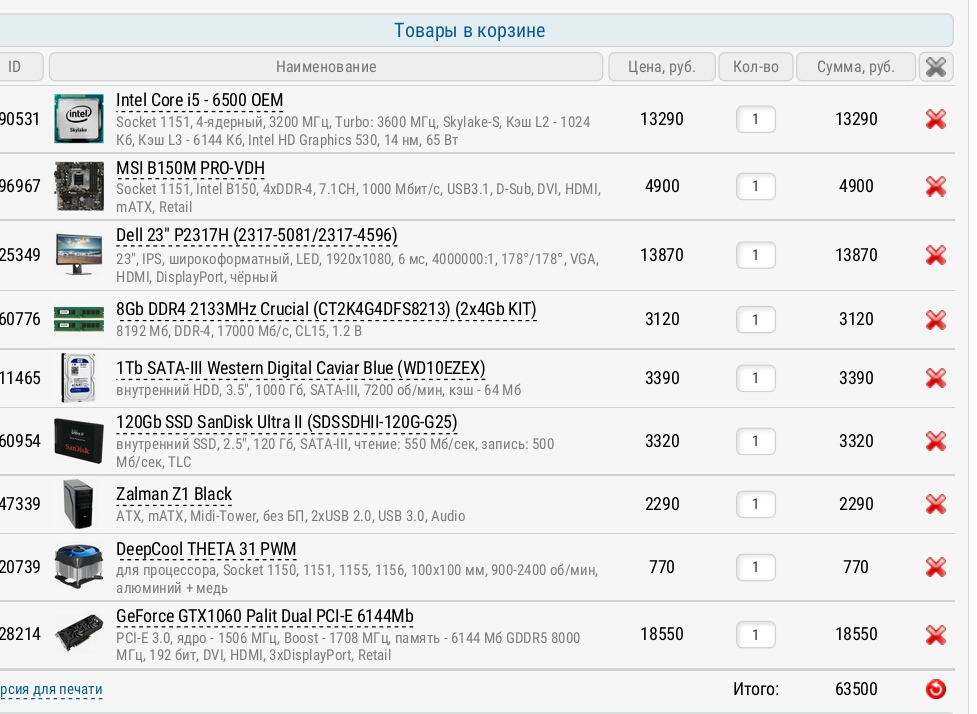Viewport: 977px width, 714px height.
Task: Edit quantity field for SanDisk SSD
Action: tap(755, 441)
